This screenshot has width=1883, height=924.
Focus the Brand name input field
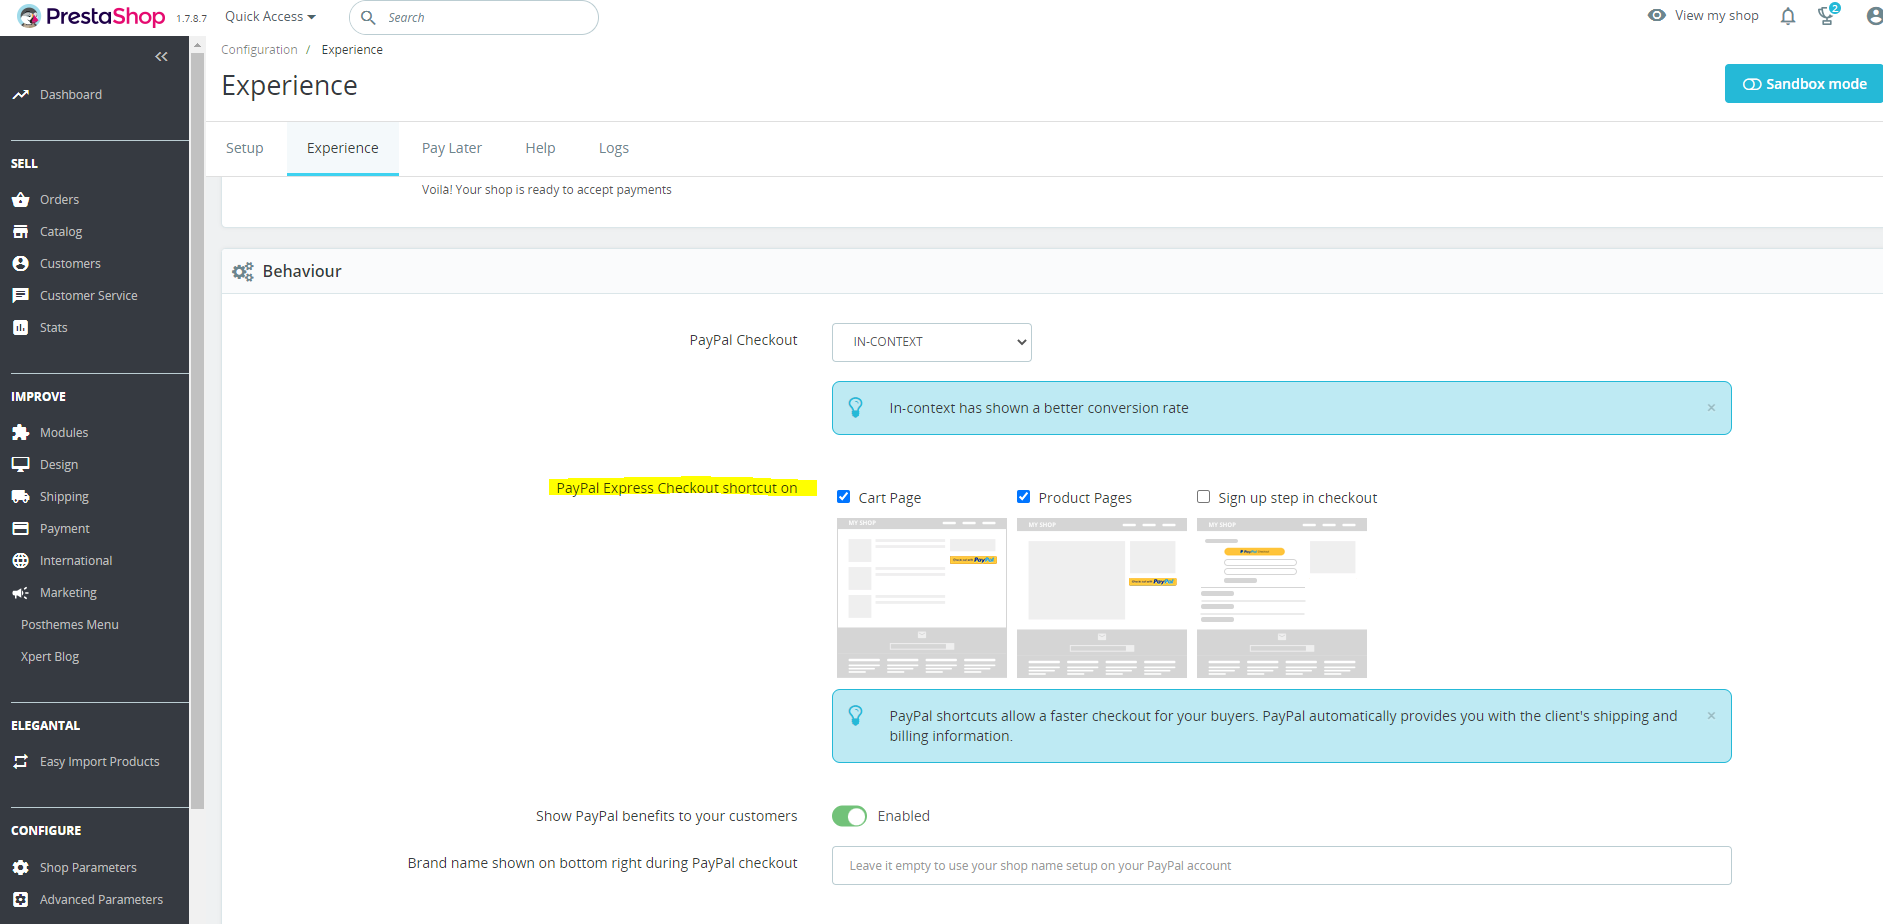[1282, 866]
